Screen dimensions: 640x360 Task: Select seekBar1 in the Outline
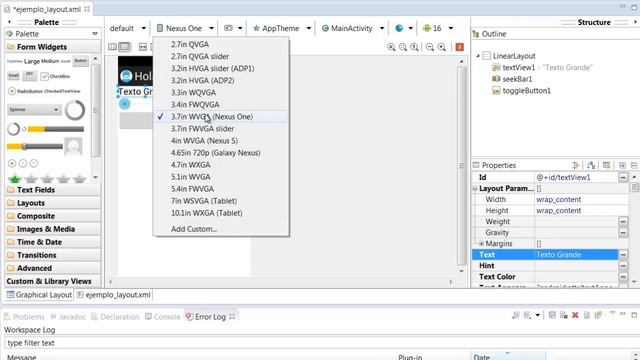517,79
